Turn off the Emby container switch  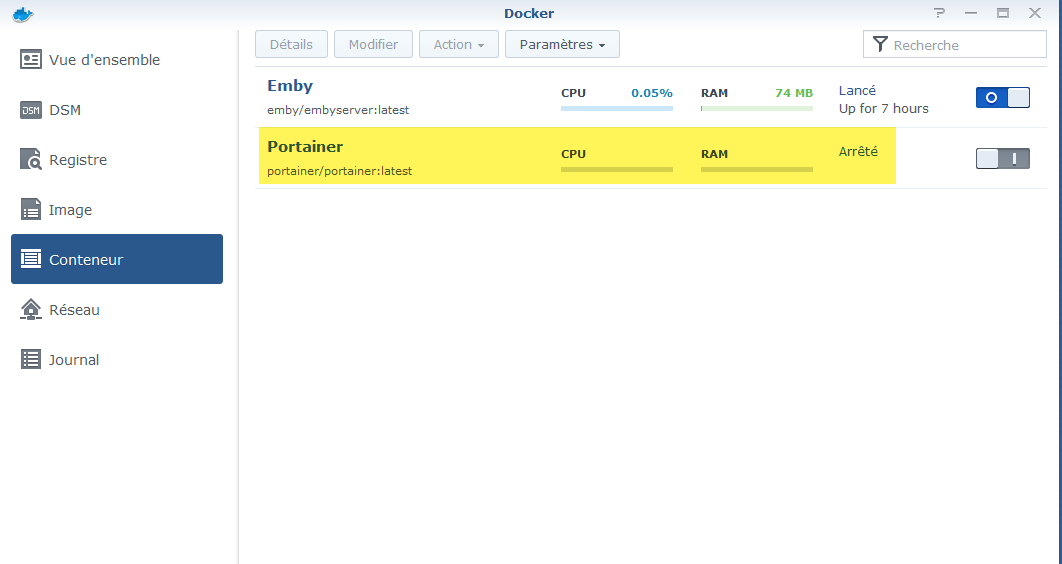(x=1002, y=98)
